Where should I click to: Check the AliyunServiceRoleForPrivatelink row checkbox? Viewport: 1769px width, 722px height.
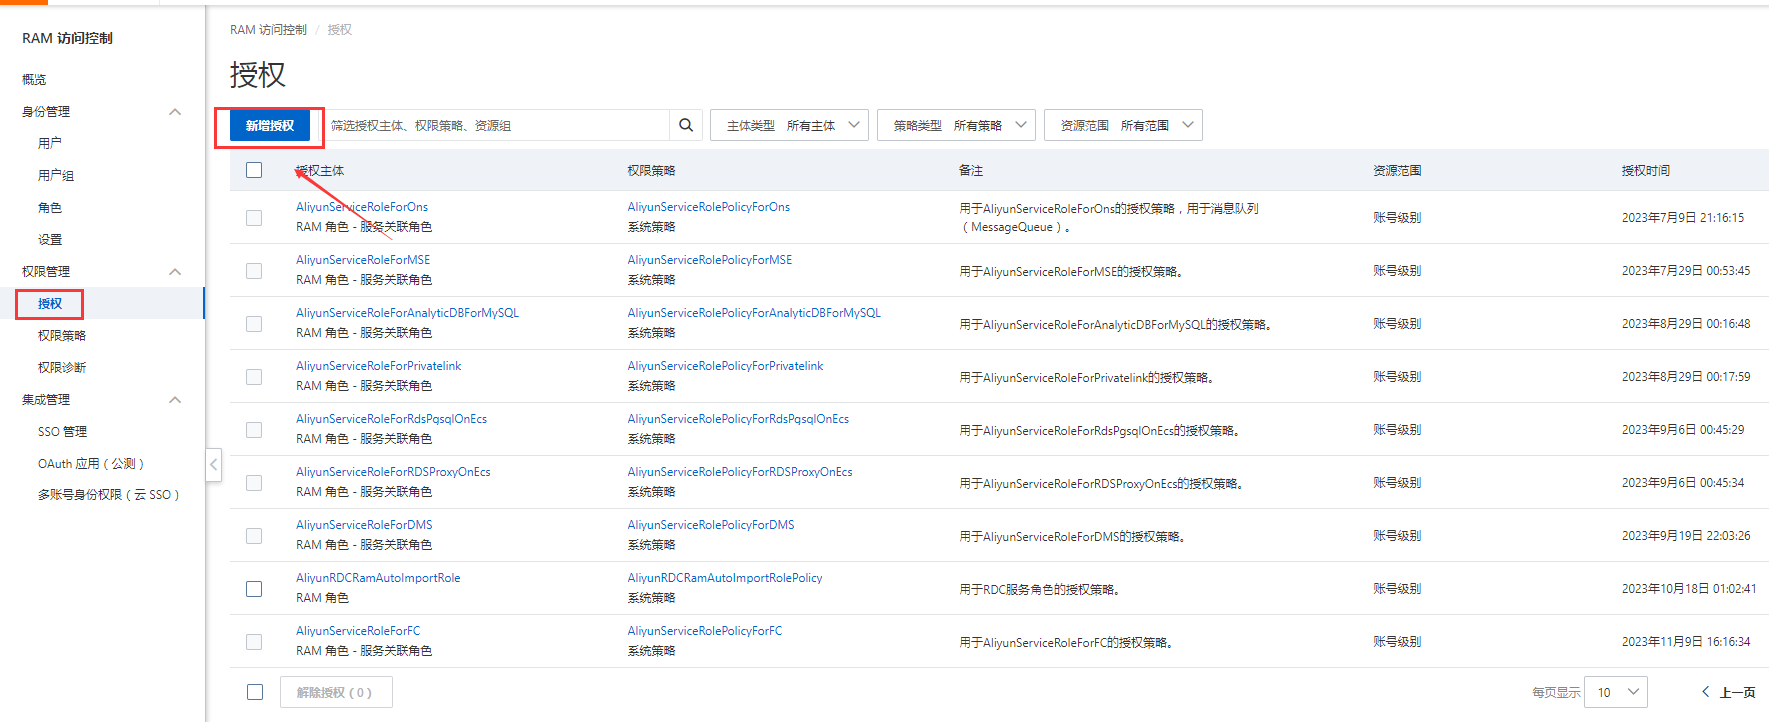254,376
